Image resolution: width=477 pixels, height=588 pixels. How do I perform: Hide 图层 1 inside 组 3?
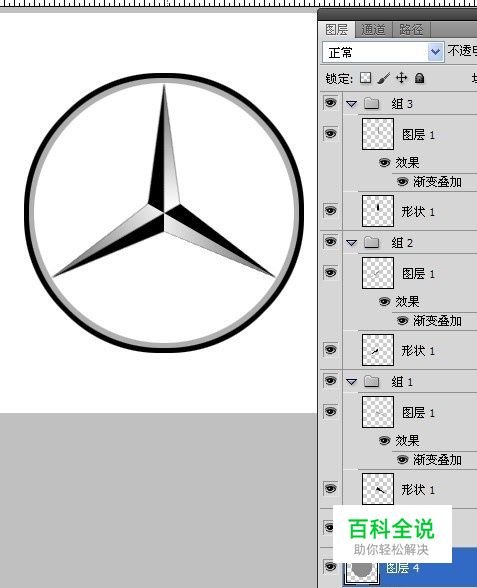330,134
